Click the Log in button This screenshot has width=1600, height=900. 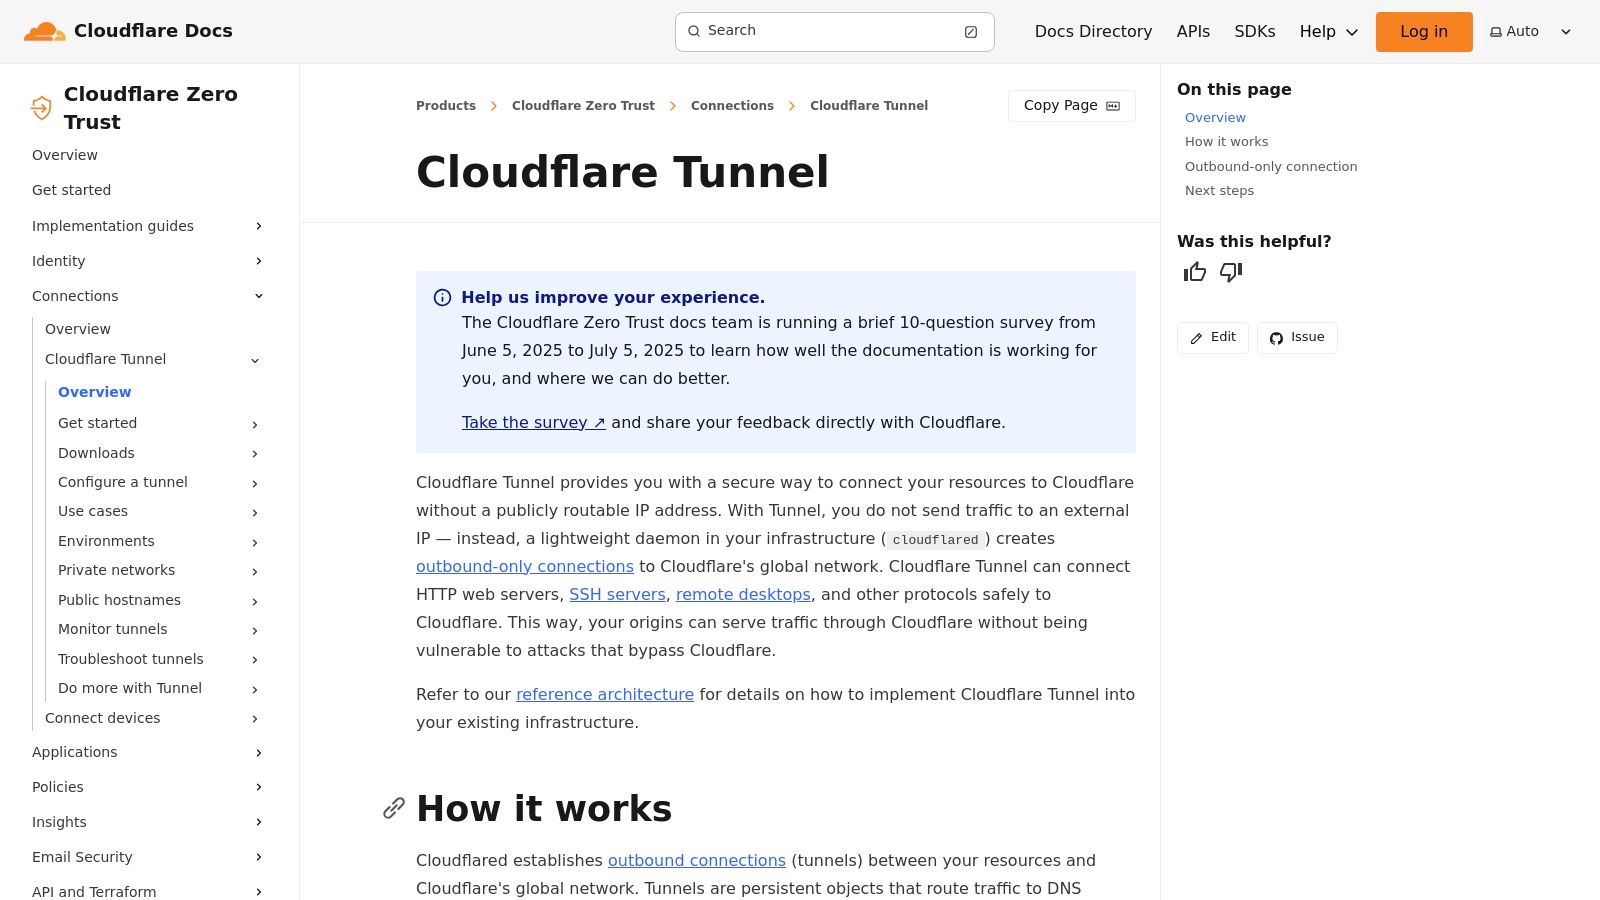tap(1424, 32)
